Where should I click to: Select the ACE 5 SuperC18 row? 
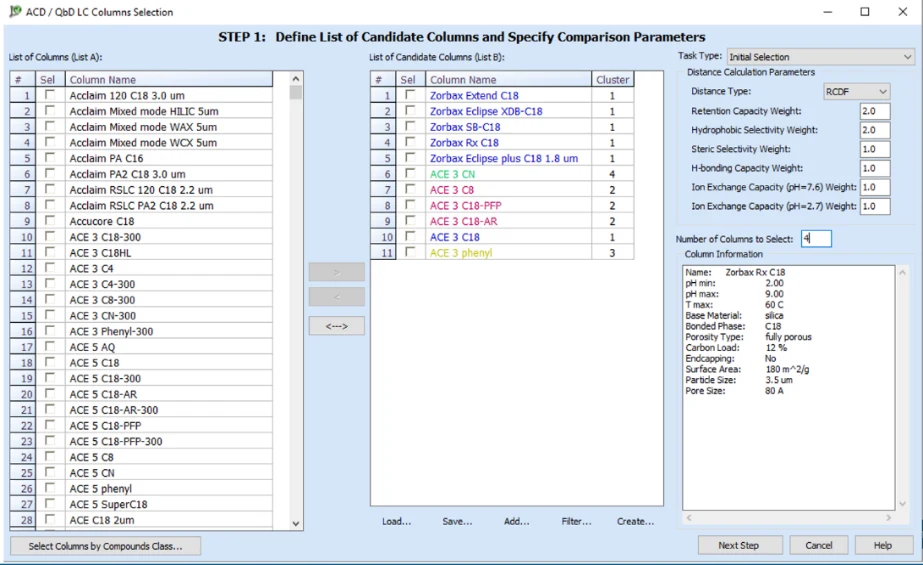(141, 504)
